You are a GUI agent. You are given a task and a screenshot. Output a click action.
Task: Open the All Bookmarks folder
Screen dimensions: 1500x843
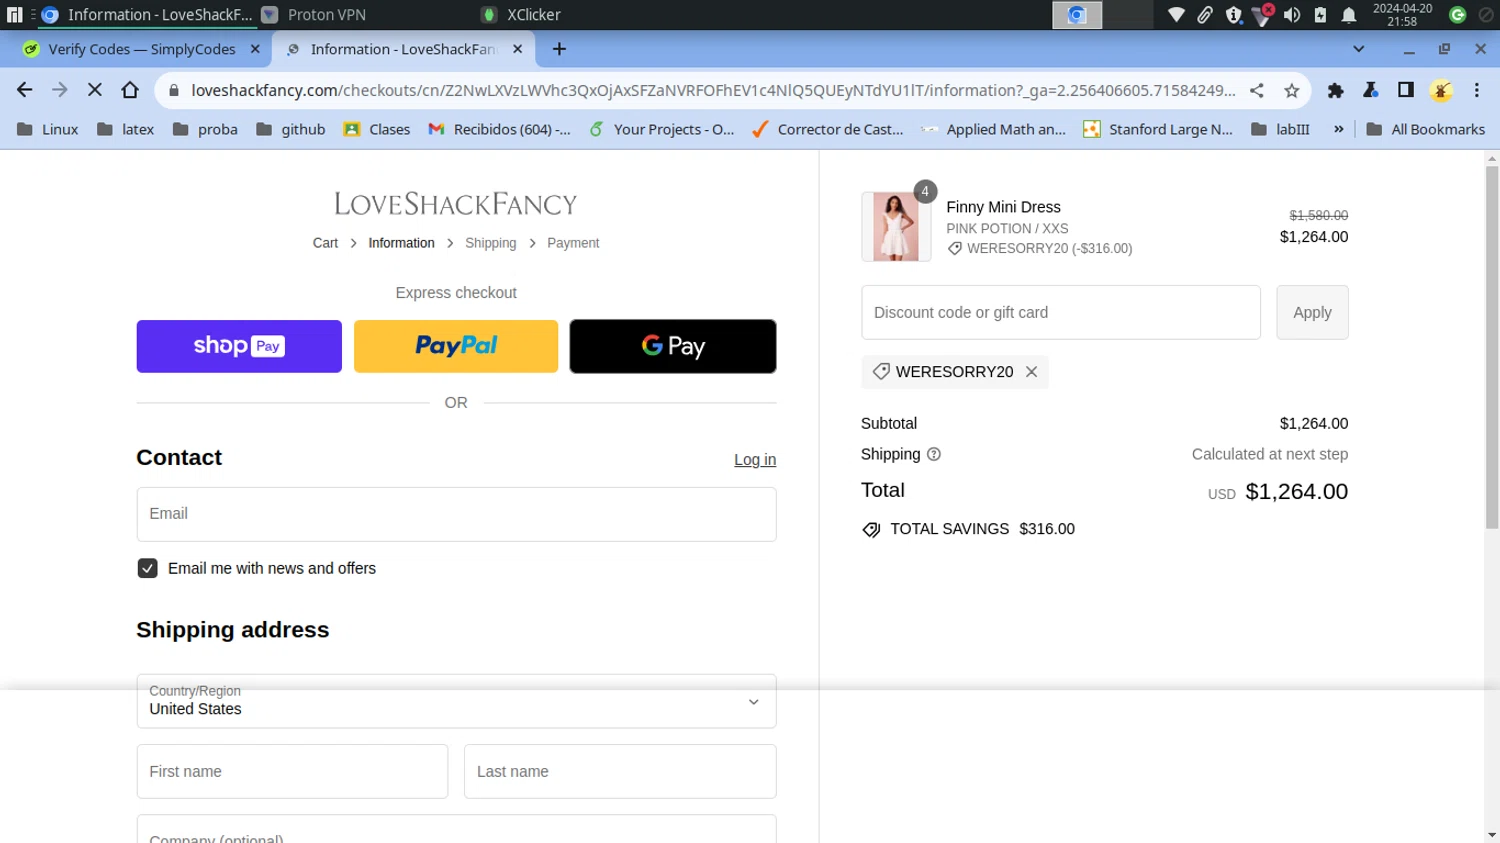coord(1425,129)
